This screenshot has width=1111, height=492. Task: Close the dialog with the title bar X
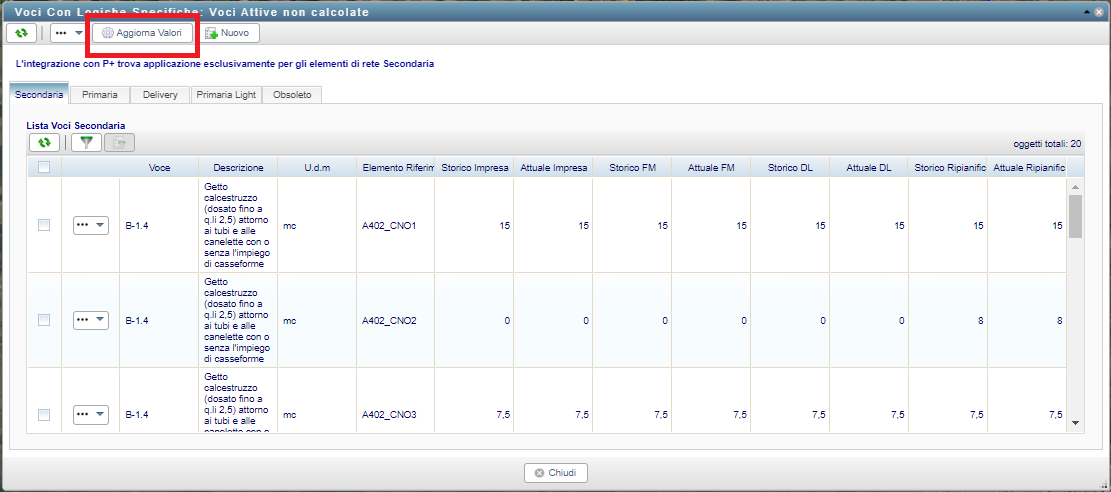pos(1098,11)
